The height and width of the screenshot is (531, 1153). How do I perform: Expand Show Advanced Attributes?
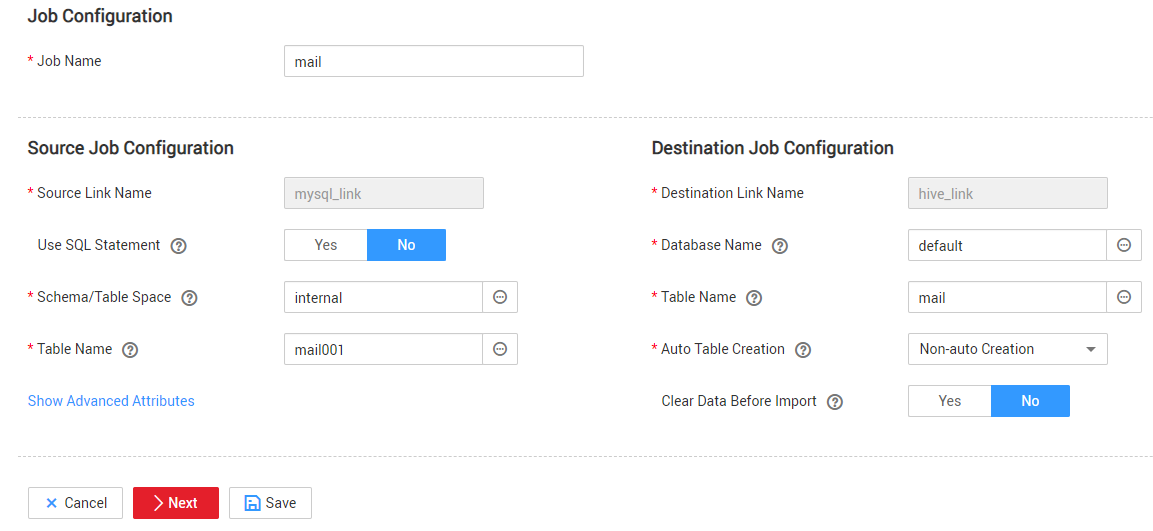click(111, 401)
